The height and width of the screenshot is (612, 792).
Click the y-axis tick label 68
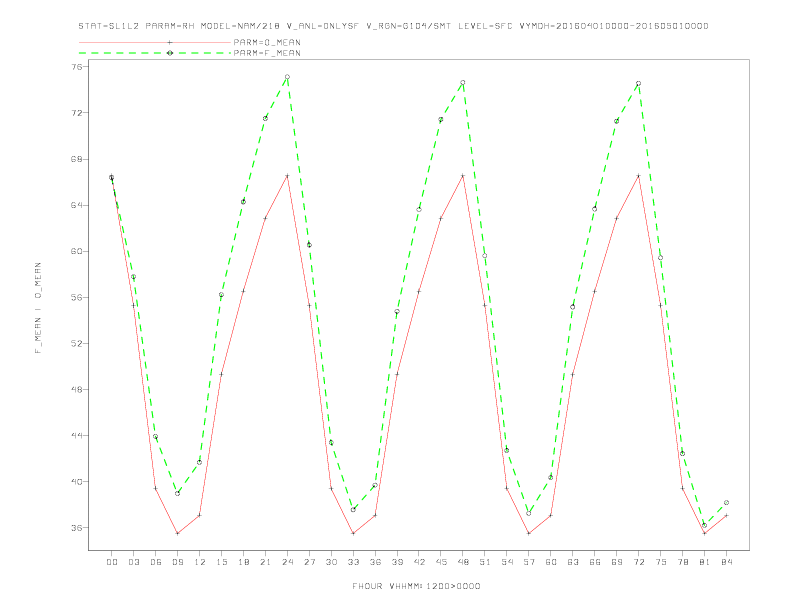(79, 159)
